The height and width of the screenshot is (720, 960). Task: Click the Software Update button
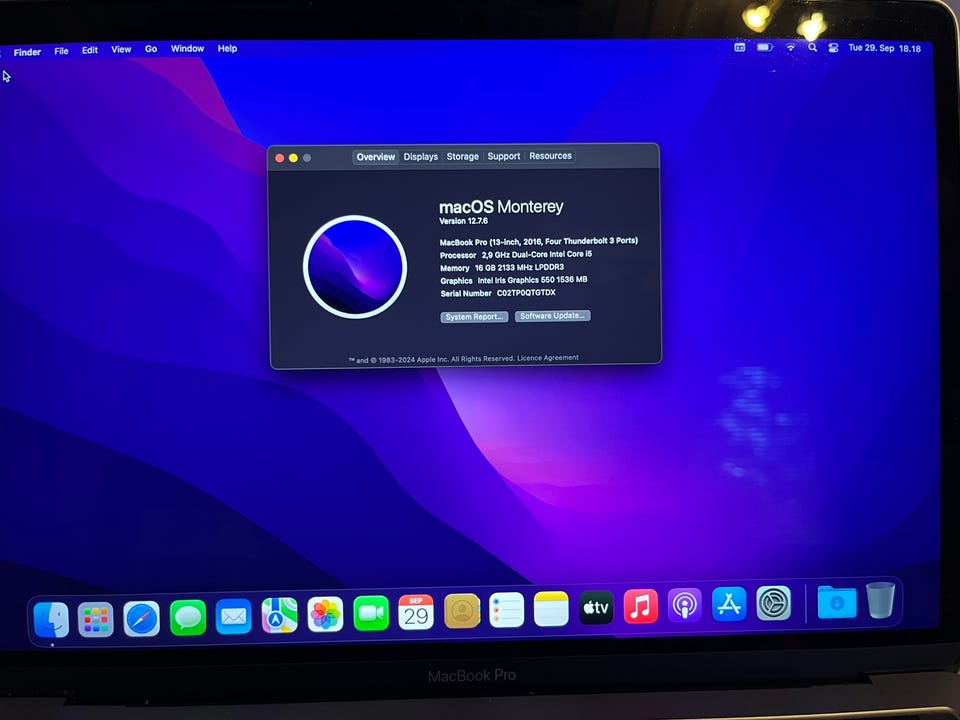click(553, 316)
